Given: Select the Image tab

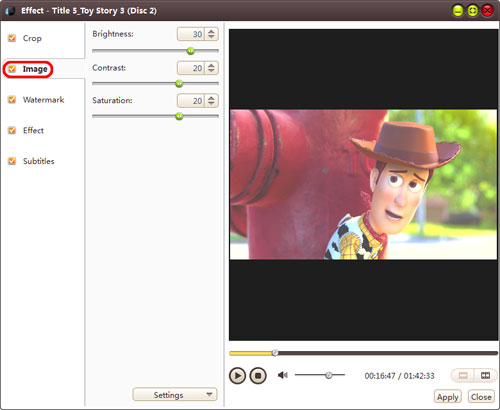Looking at the screenshot, I should point(35,69).
